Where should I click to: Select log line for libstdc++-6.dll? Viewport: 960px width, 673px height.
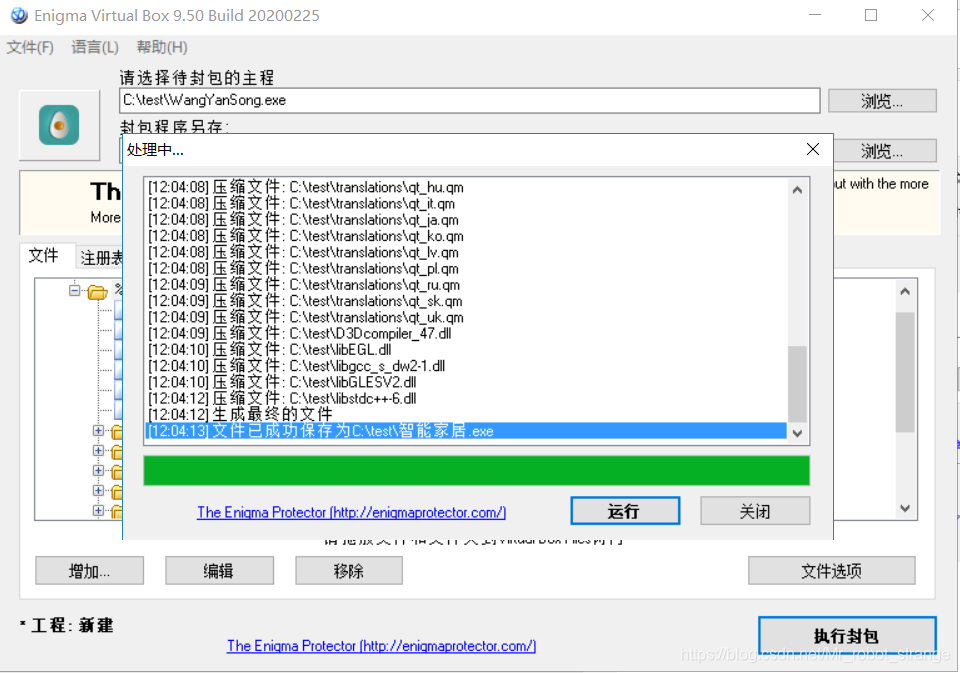pos(466,399)
